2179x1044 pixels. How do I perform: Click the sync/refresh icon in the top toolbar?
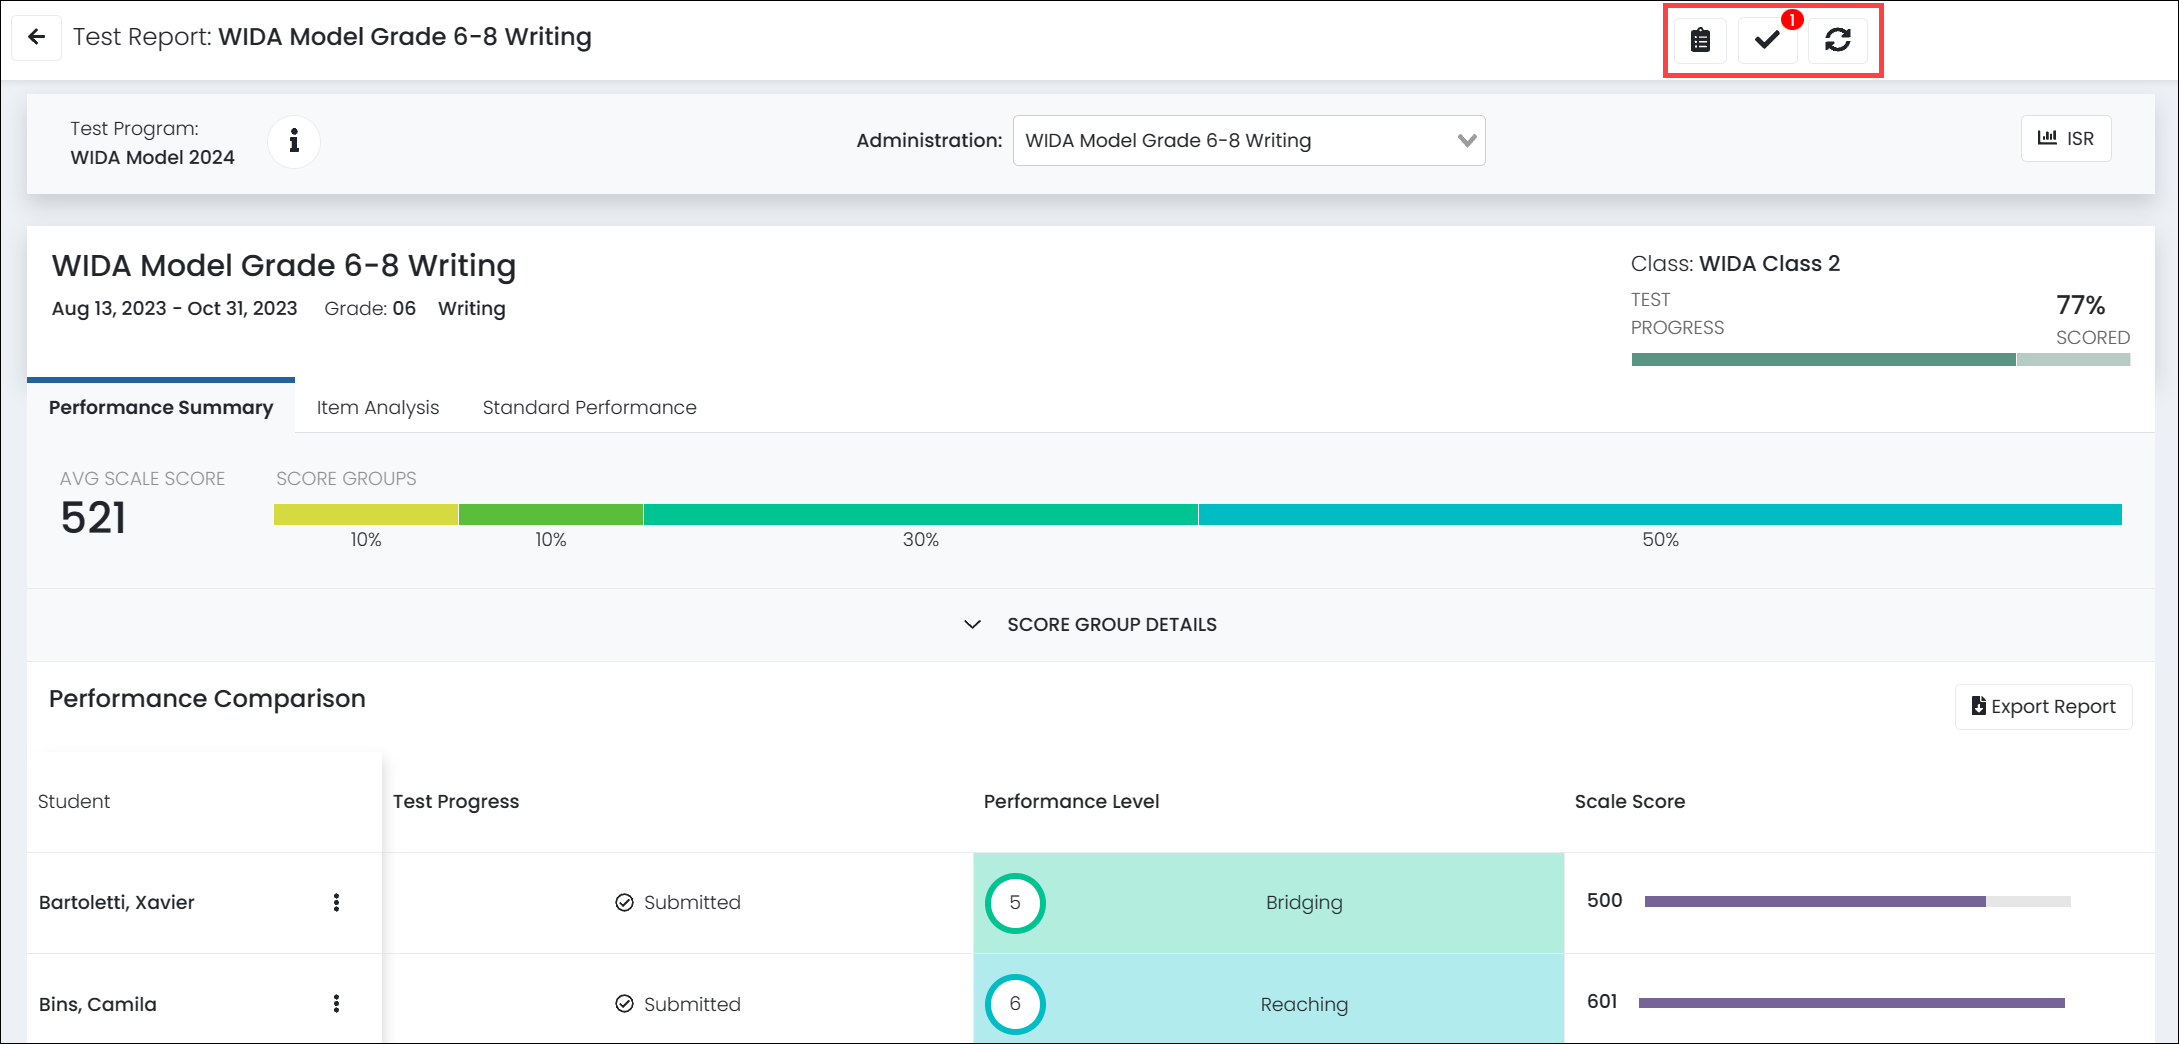tap(1840, 41)
